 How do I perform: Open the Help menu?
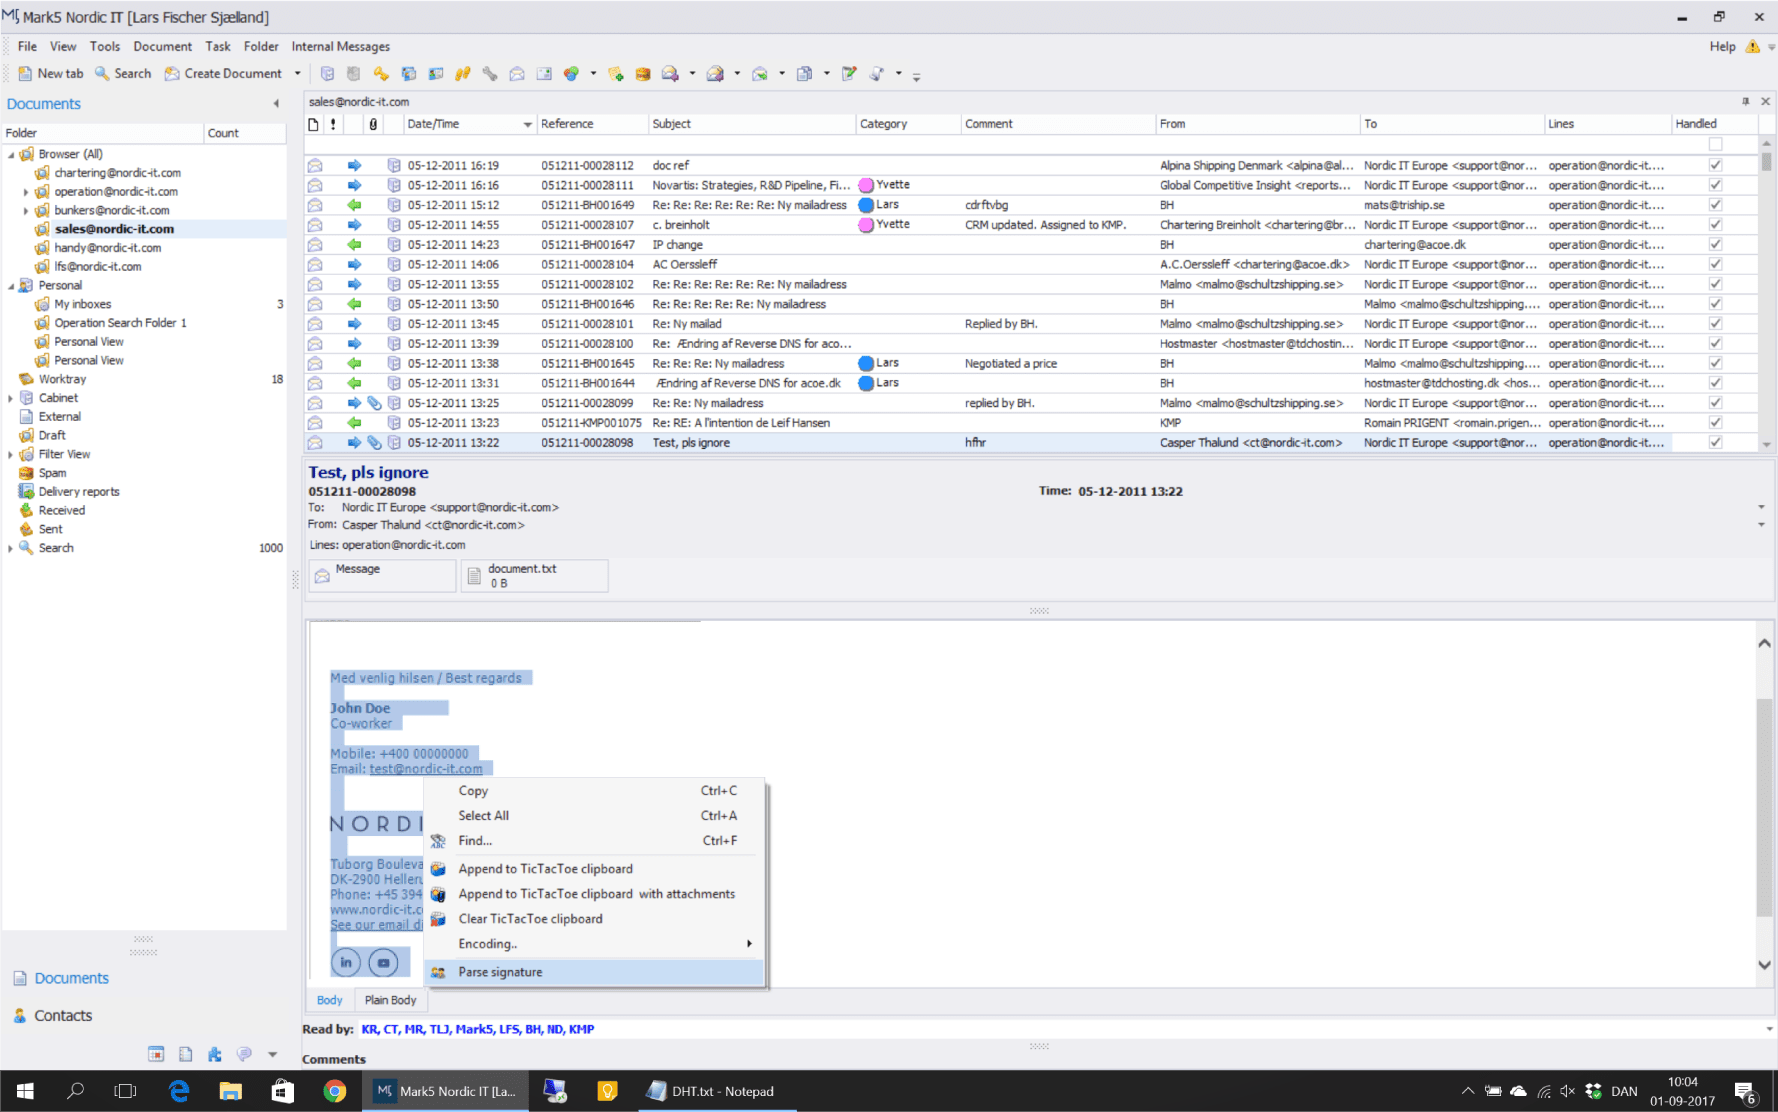tap(1722, 46)
